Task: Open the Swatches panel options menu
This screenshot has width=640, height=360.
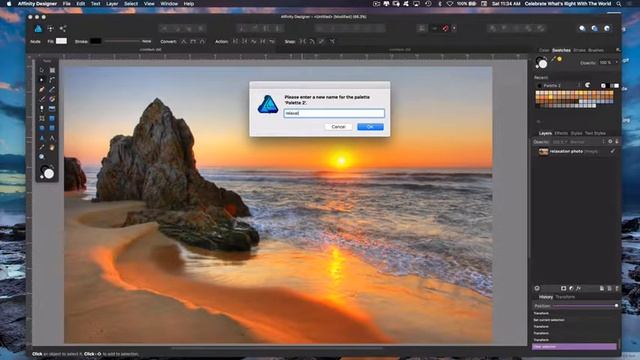Action: click(x=618, y=50)
